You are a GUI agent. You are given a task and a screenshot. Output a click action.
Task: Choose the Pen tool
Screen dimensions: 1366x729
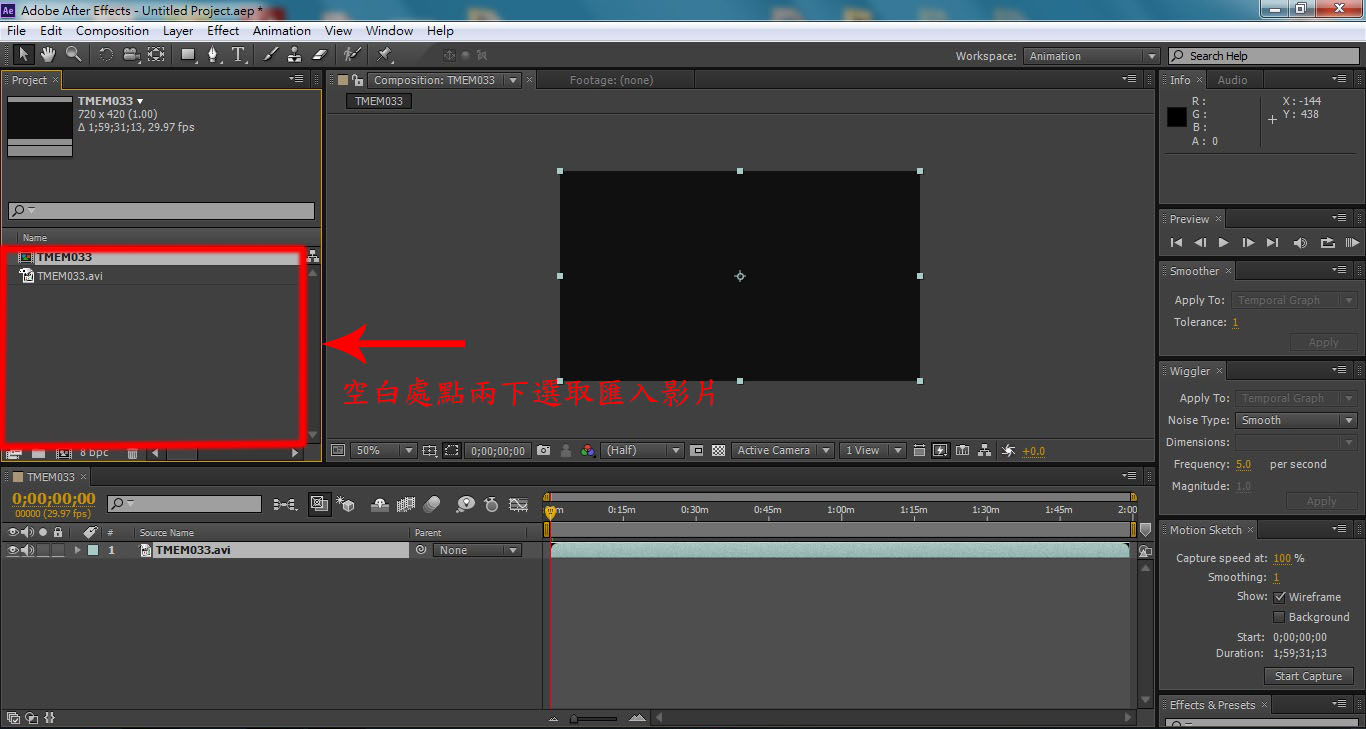[x=212, y=55]
